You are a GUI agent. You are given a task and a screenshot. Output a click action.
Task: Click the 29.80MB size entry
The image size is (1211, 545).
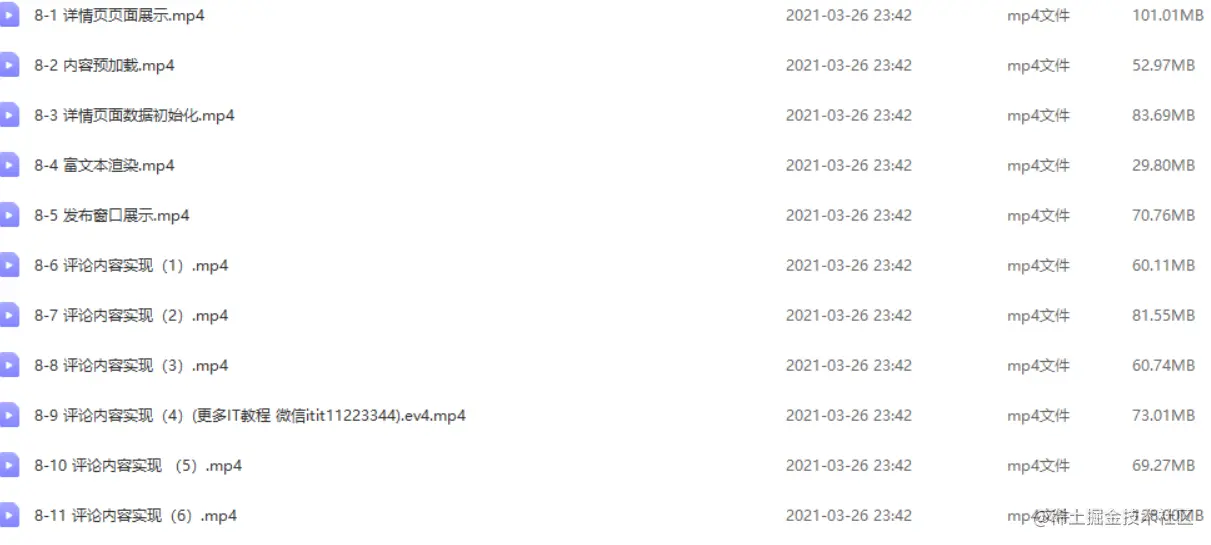click(1163, 165)
